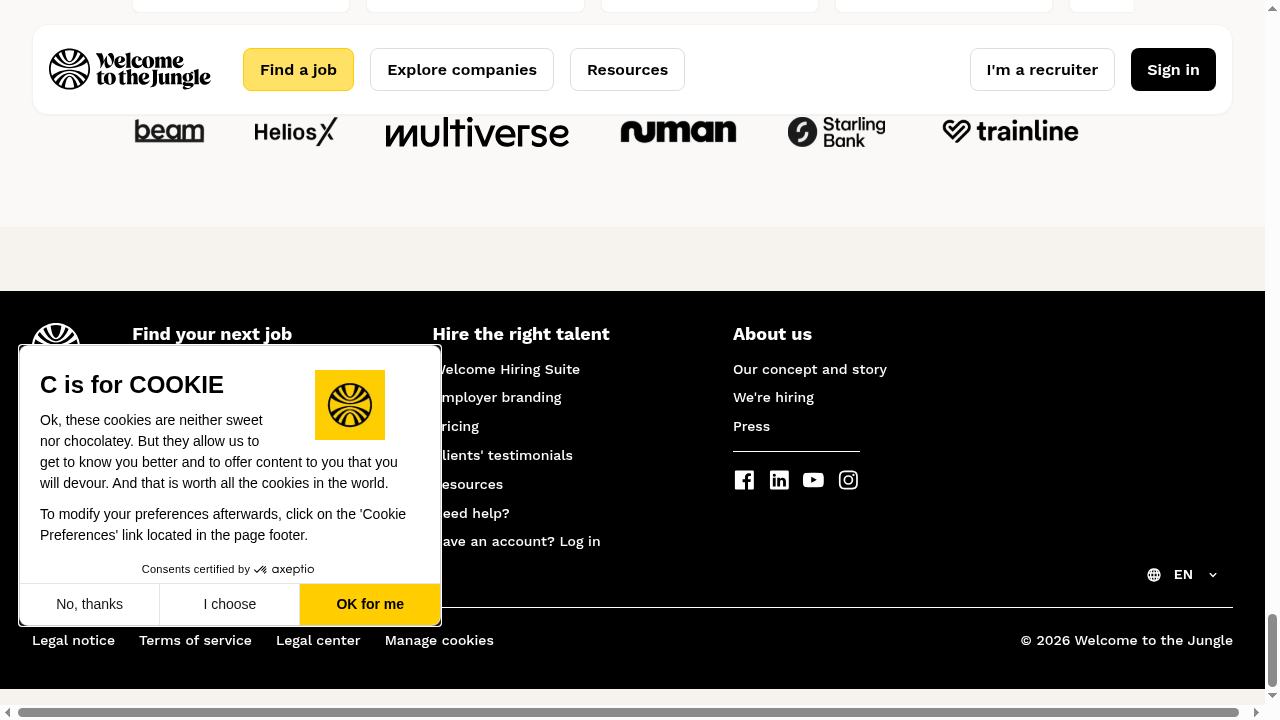Click the About us heading
The width and height of the screenshot is (1280, 720).
pos(772,334)
